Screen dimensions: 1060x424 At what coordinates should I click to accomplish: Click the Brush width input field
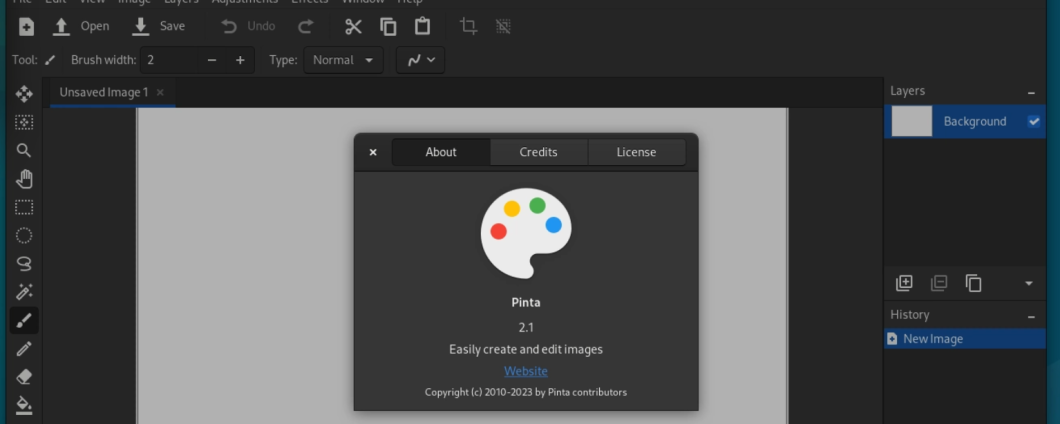click(x=170, y=60)
